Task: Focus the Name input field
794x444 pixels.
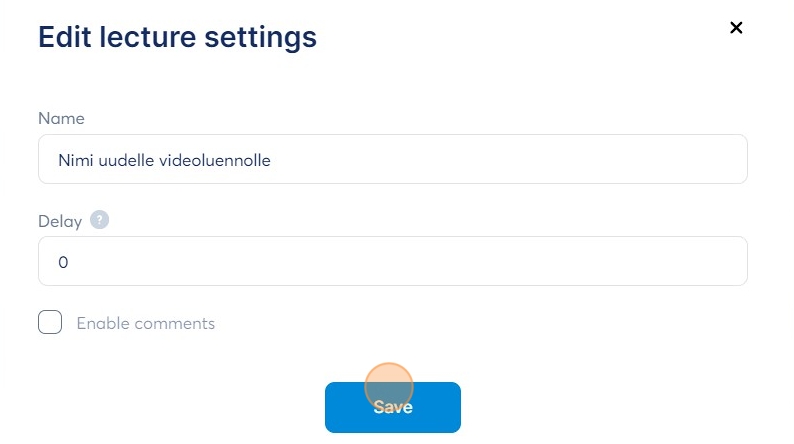Action: (x=392, y=159)
